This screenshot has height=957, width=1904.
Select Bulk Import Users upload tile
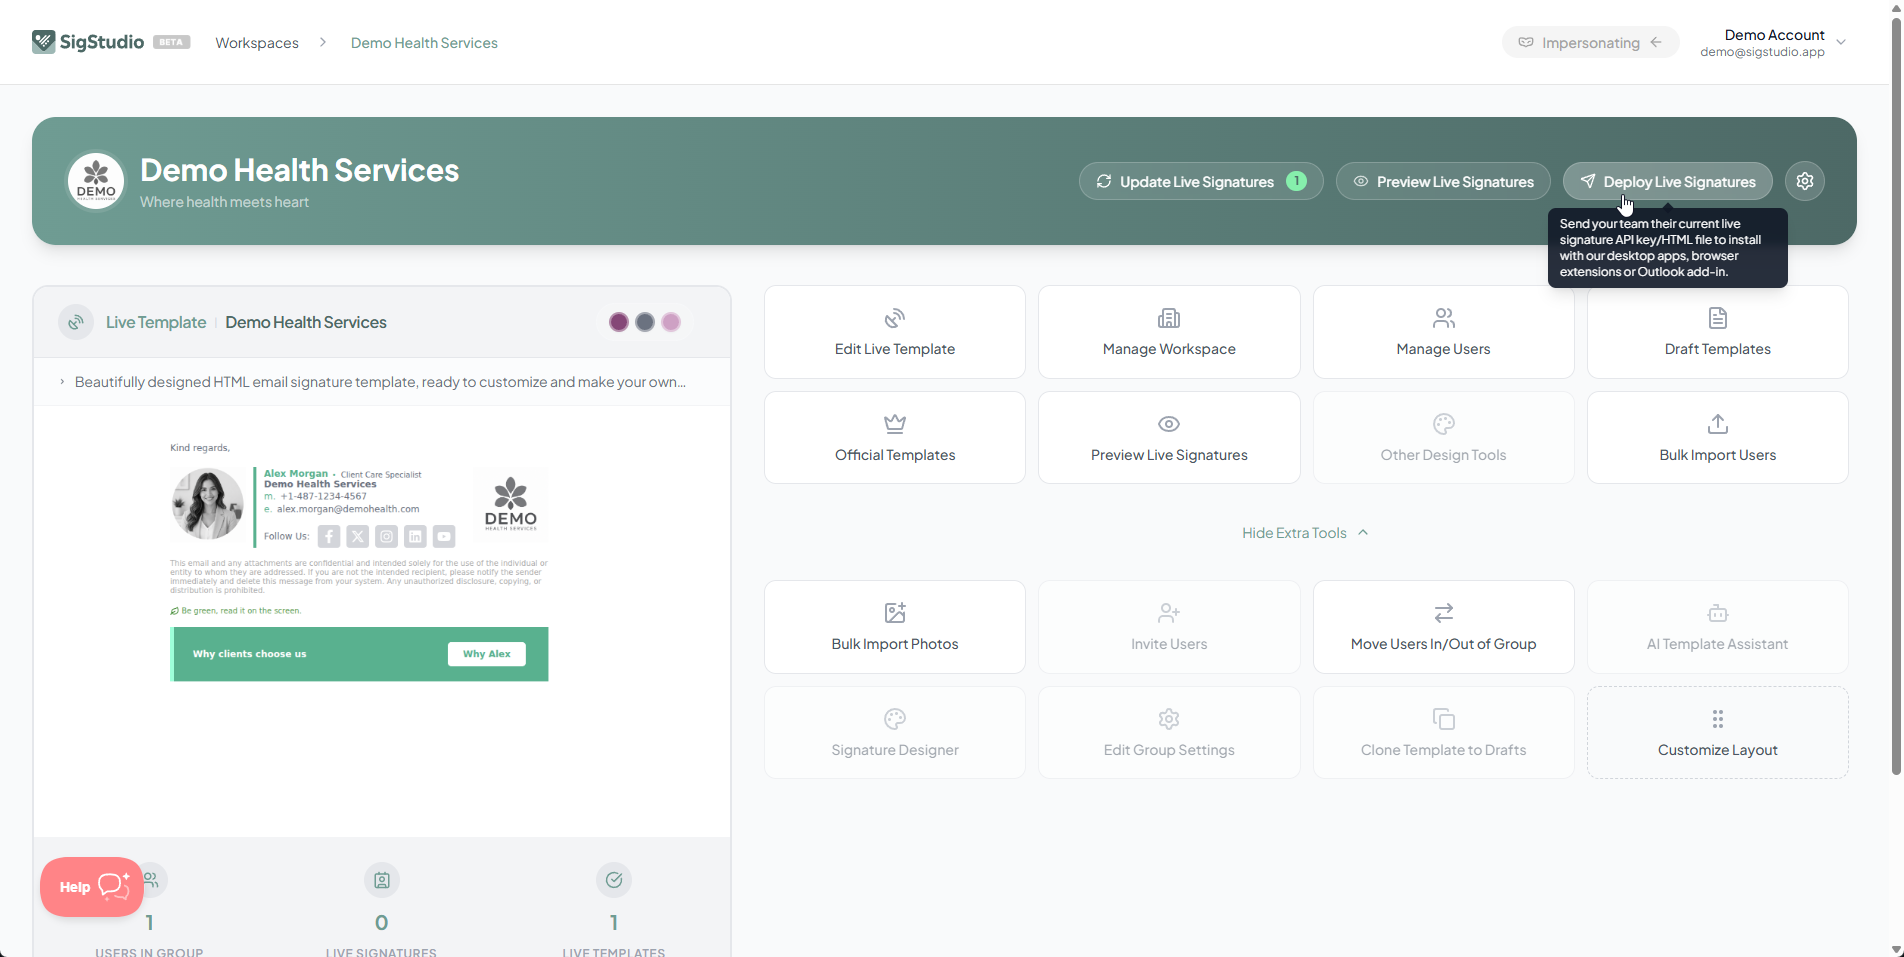[x=1717, y=438]
